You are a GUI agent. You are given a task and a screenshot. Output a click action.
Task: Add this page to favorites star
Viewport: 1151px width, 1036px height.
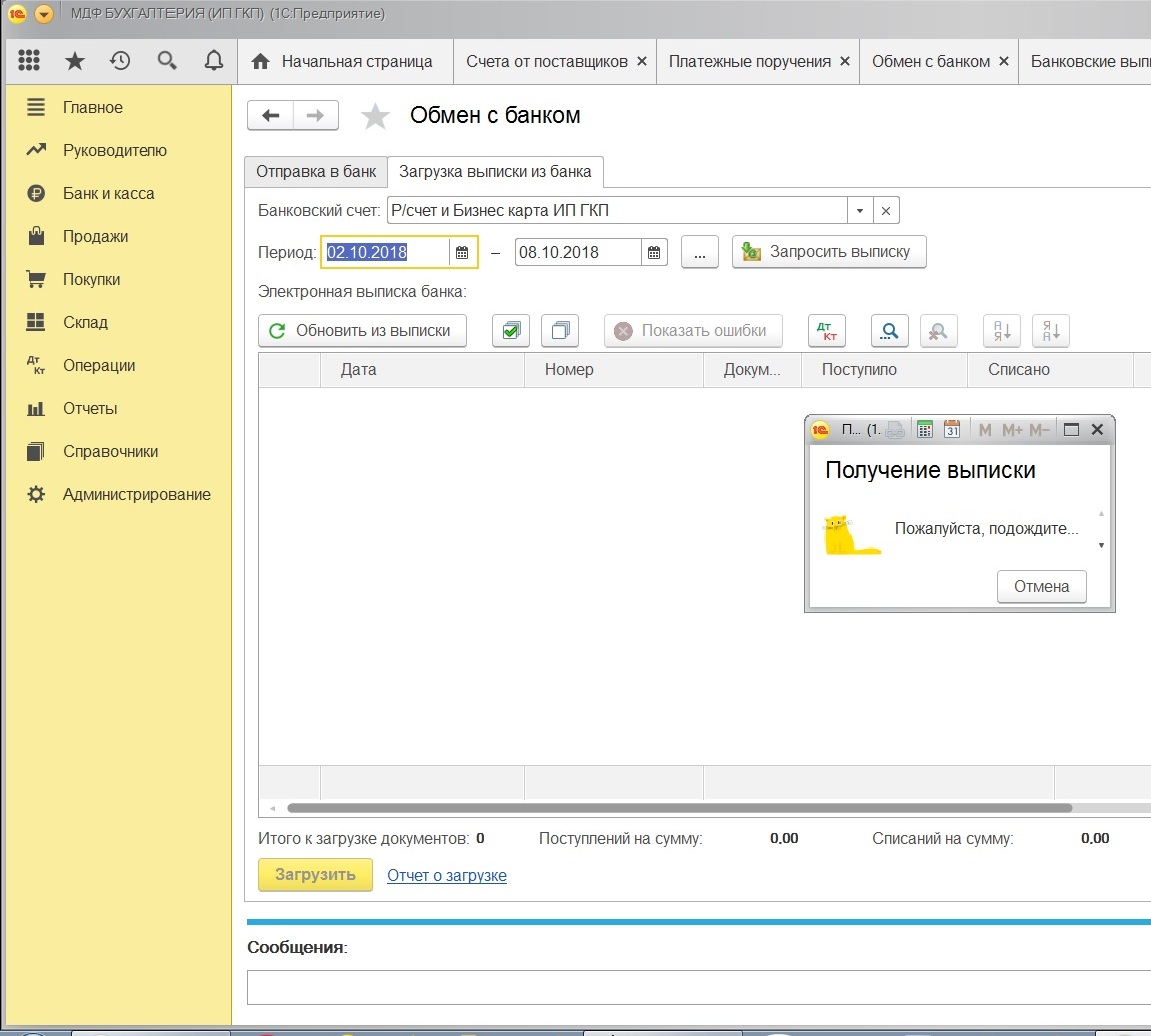[375, 117]
